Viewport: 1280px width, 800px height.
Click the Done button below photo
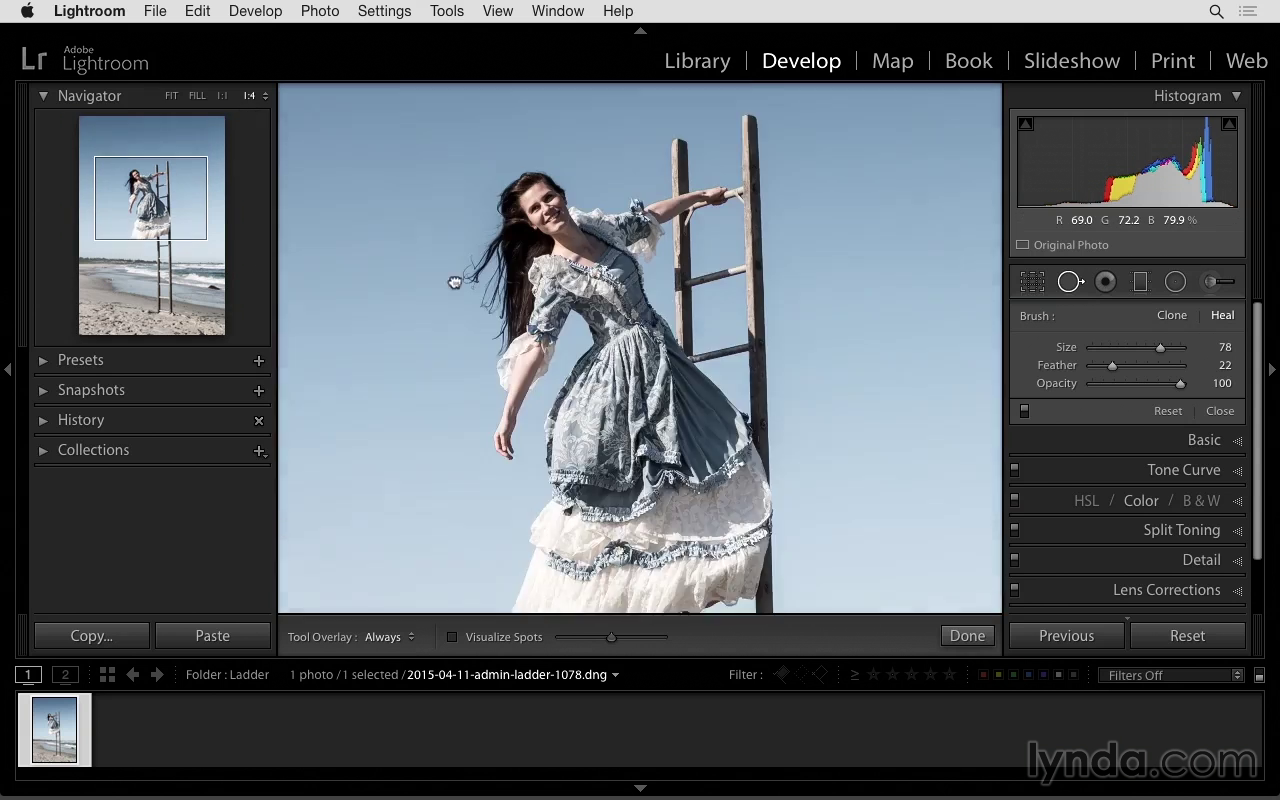coord(967,636)
